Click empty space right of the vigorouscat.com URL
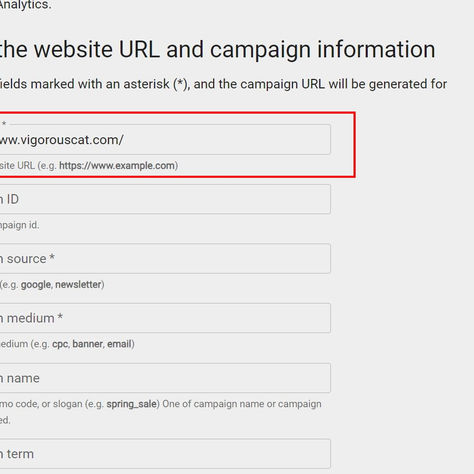 [x=227, y=139]
